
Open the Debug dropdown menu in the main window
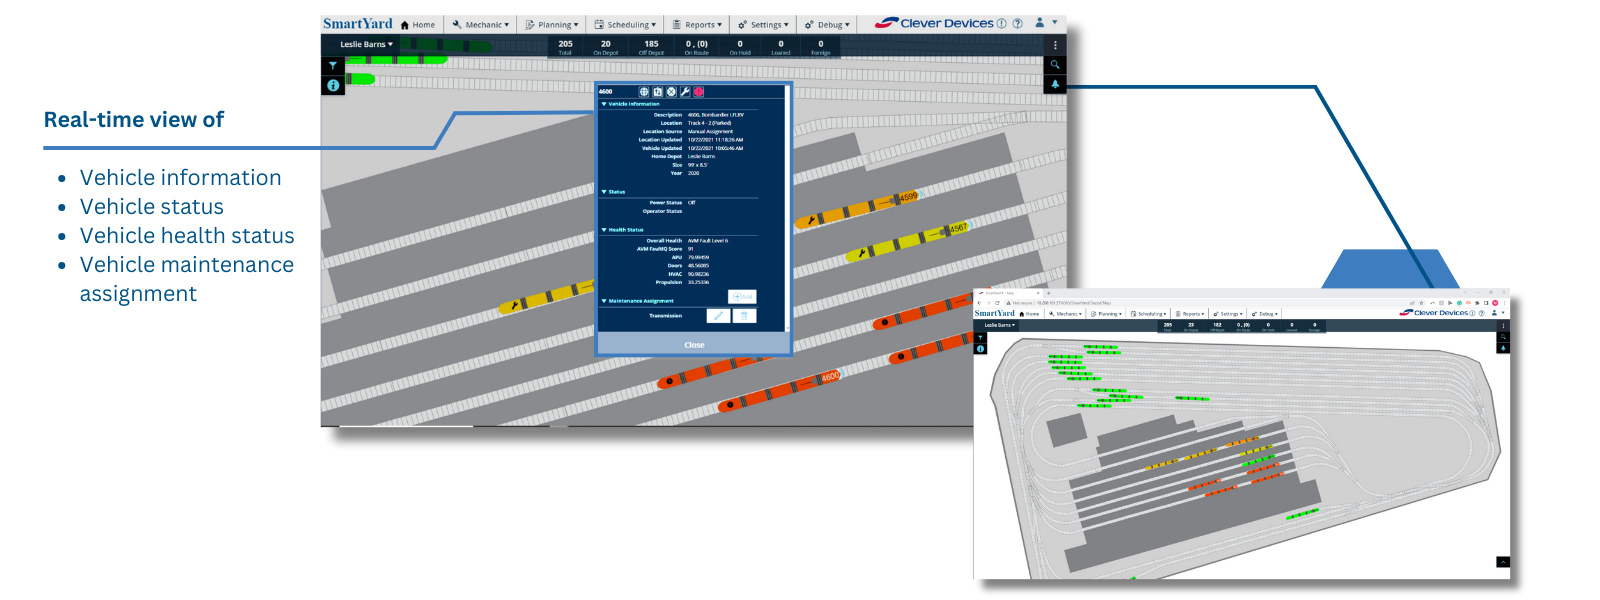coord(827,25)
